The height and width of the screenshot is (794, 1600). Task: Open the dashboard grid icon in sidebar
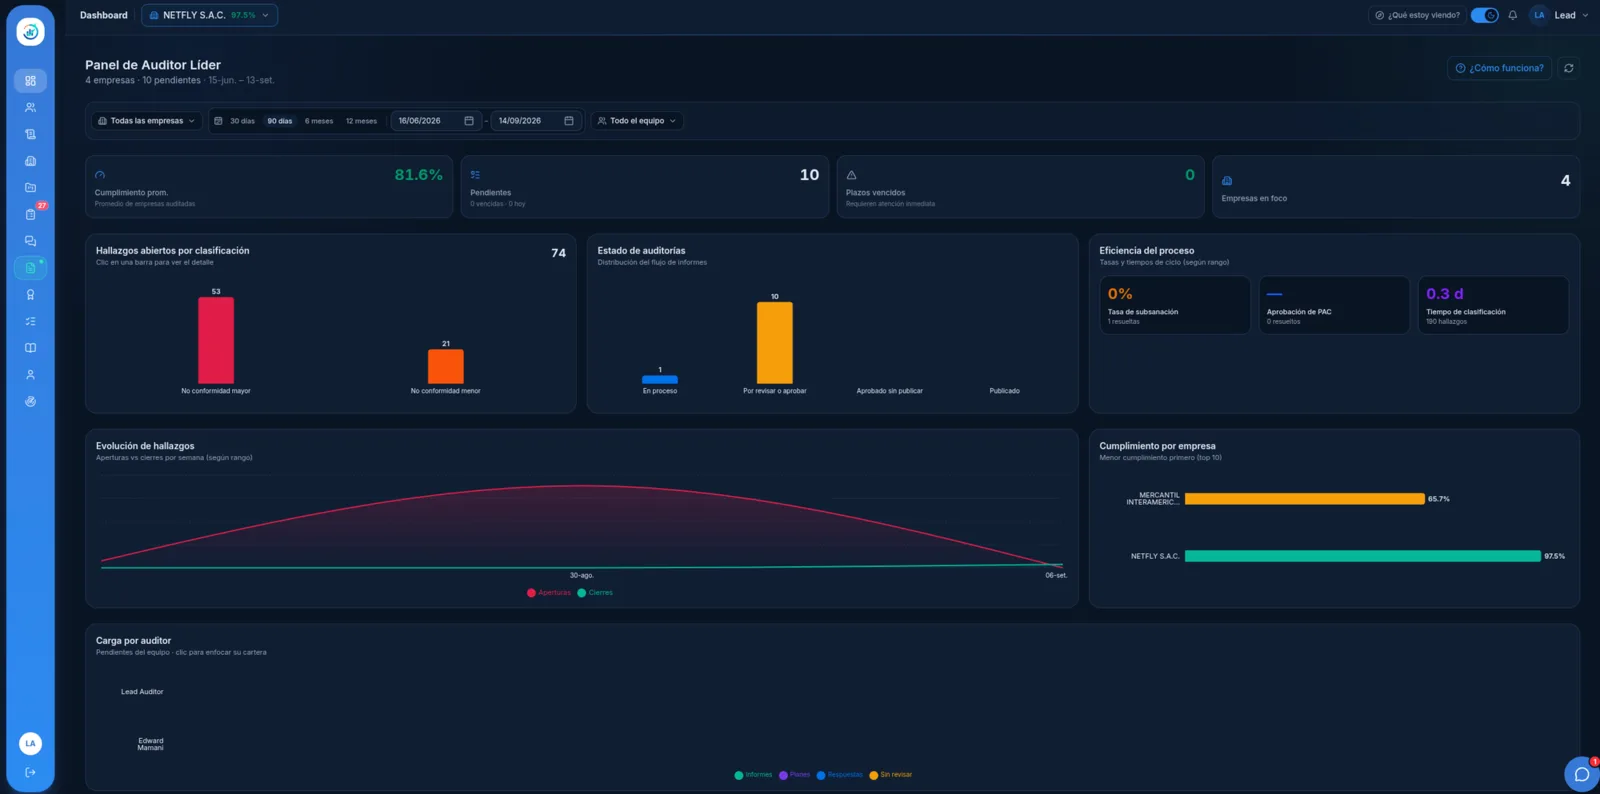[x=30, y=81]
